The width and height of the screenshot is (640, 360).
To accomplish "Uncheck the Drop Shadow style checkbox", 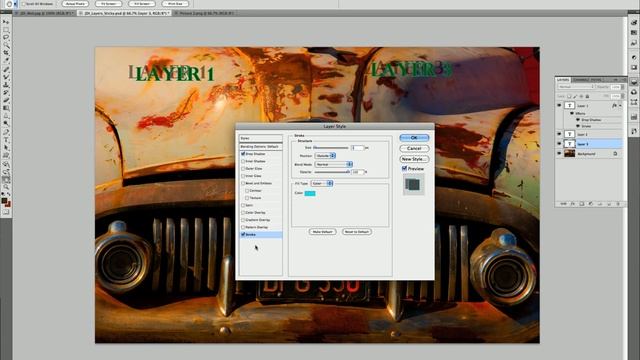I will tap(243, 154).
